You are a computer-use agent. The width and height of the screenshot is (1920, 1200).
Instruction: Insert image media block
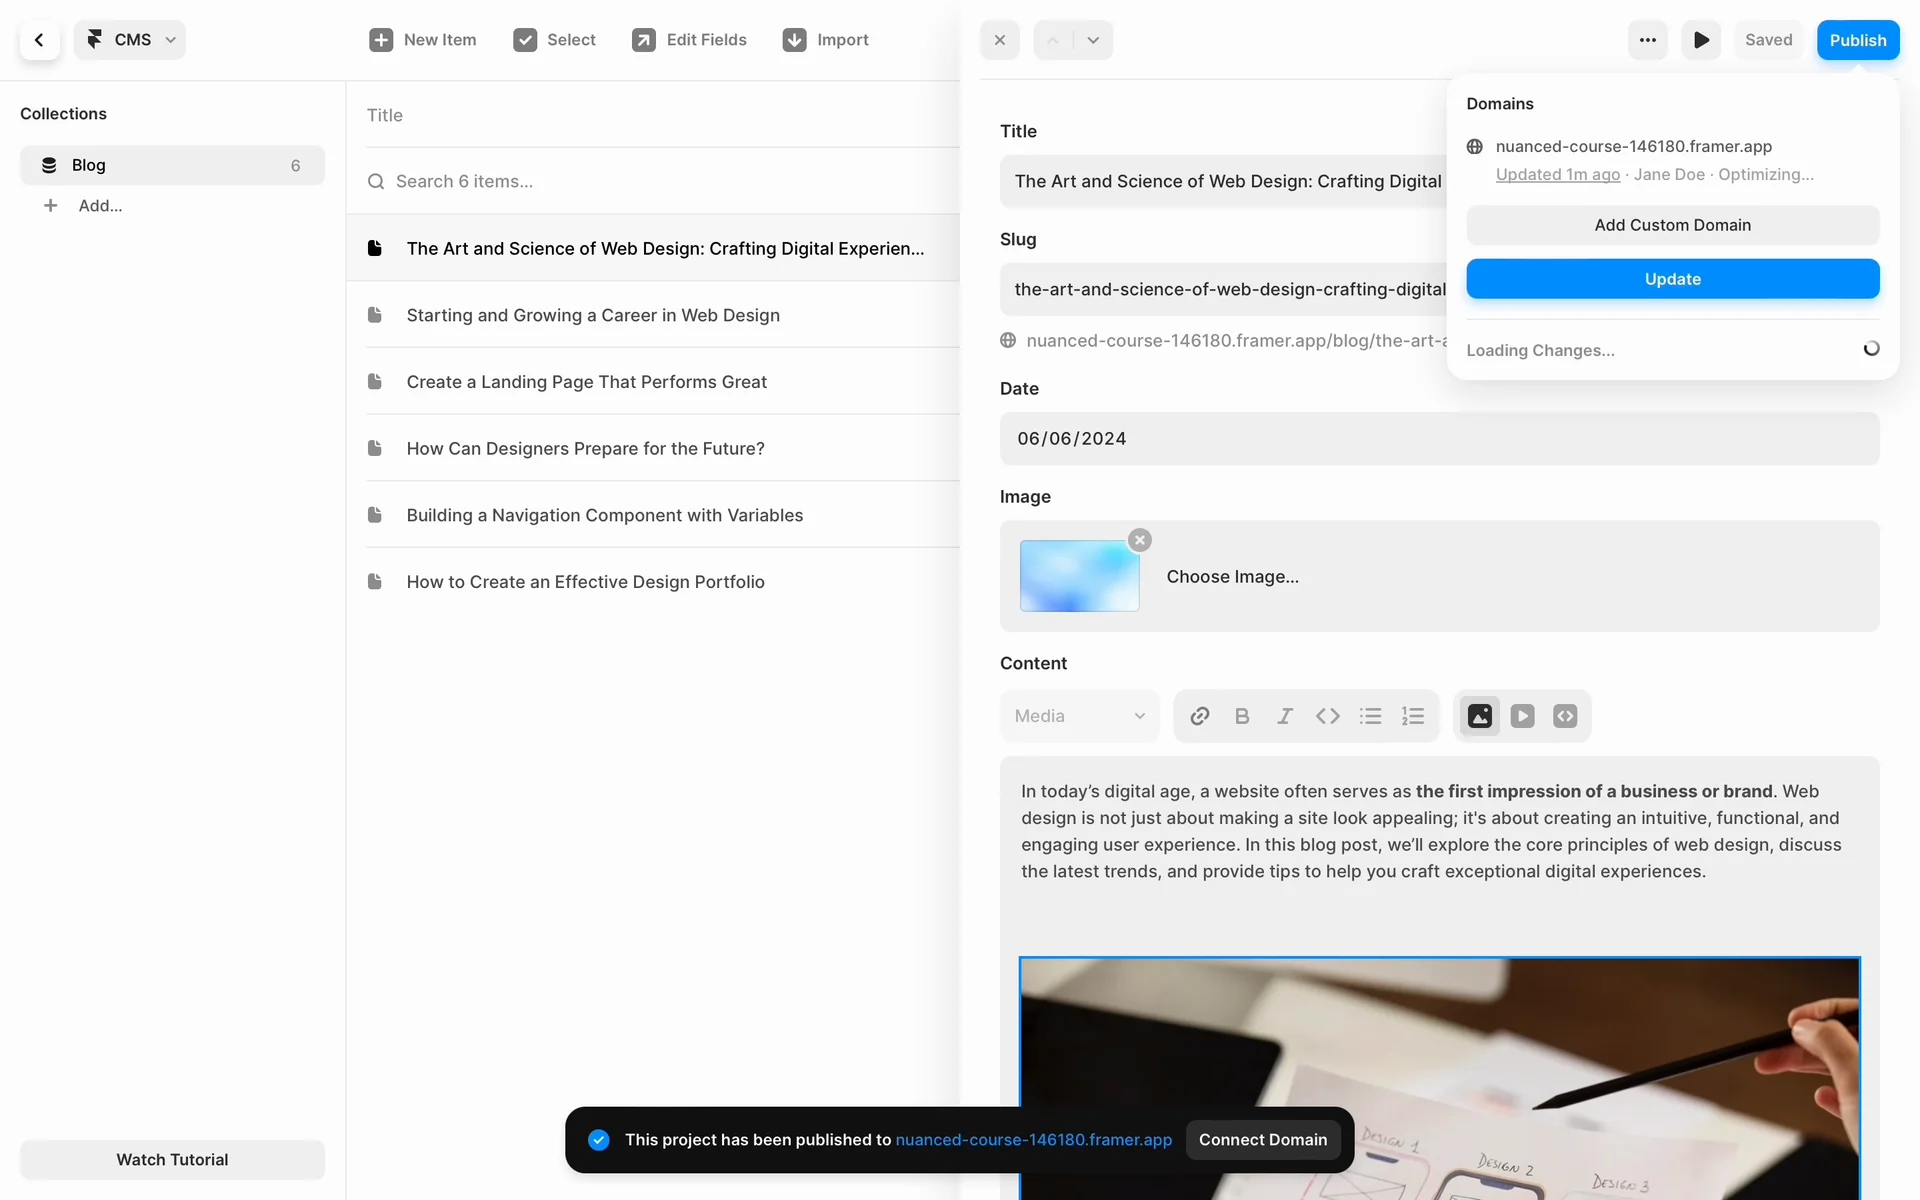click(1480, 716)
